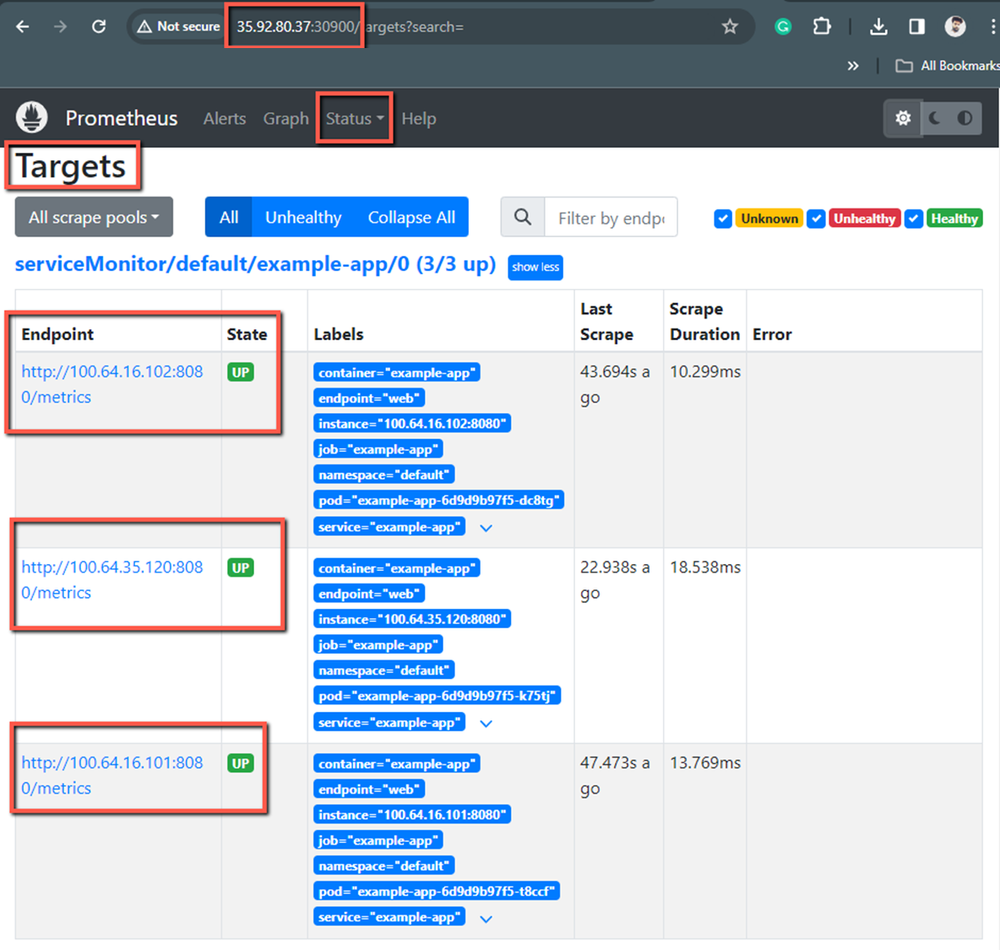Click the Filter by endpoint input field
The height and width of the screenshot is (950, 1000).
(611, 217)
